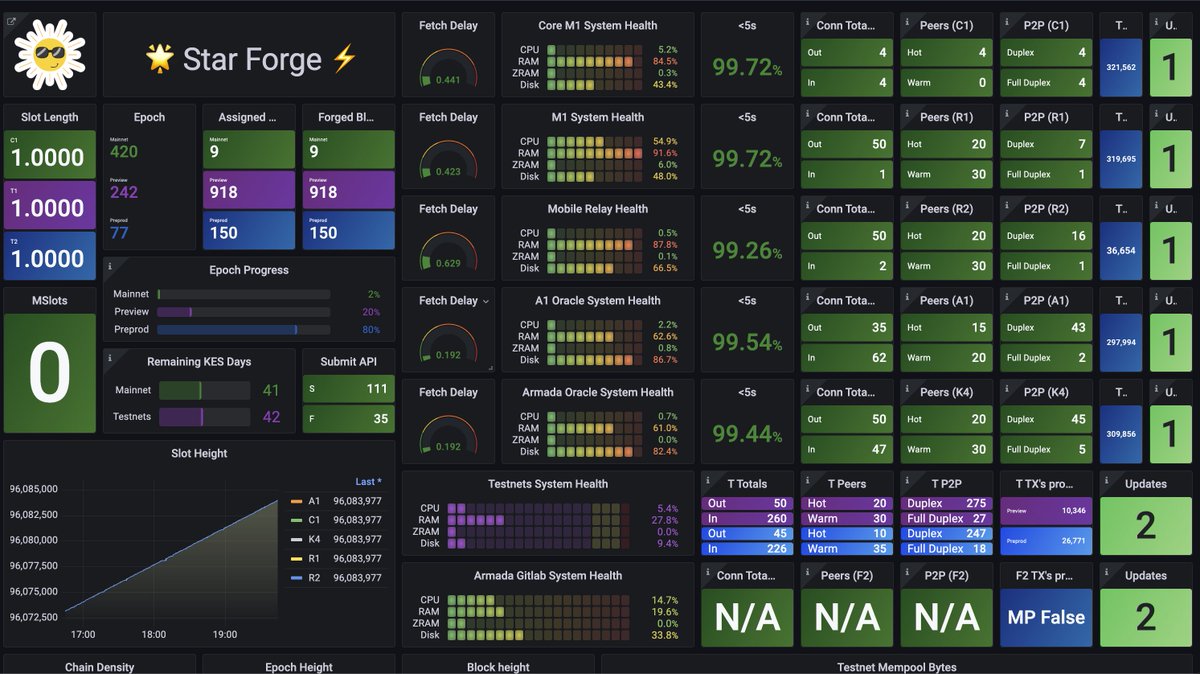Click the 99.26% stat value
1200x674 pixels.
(747, 251)
